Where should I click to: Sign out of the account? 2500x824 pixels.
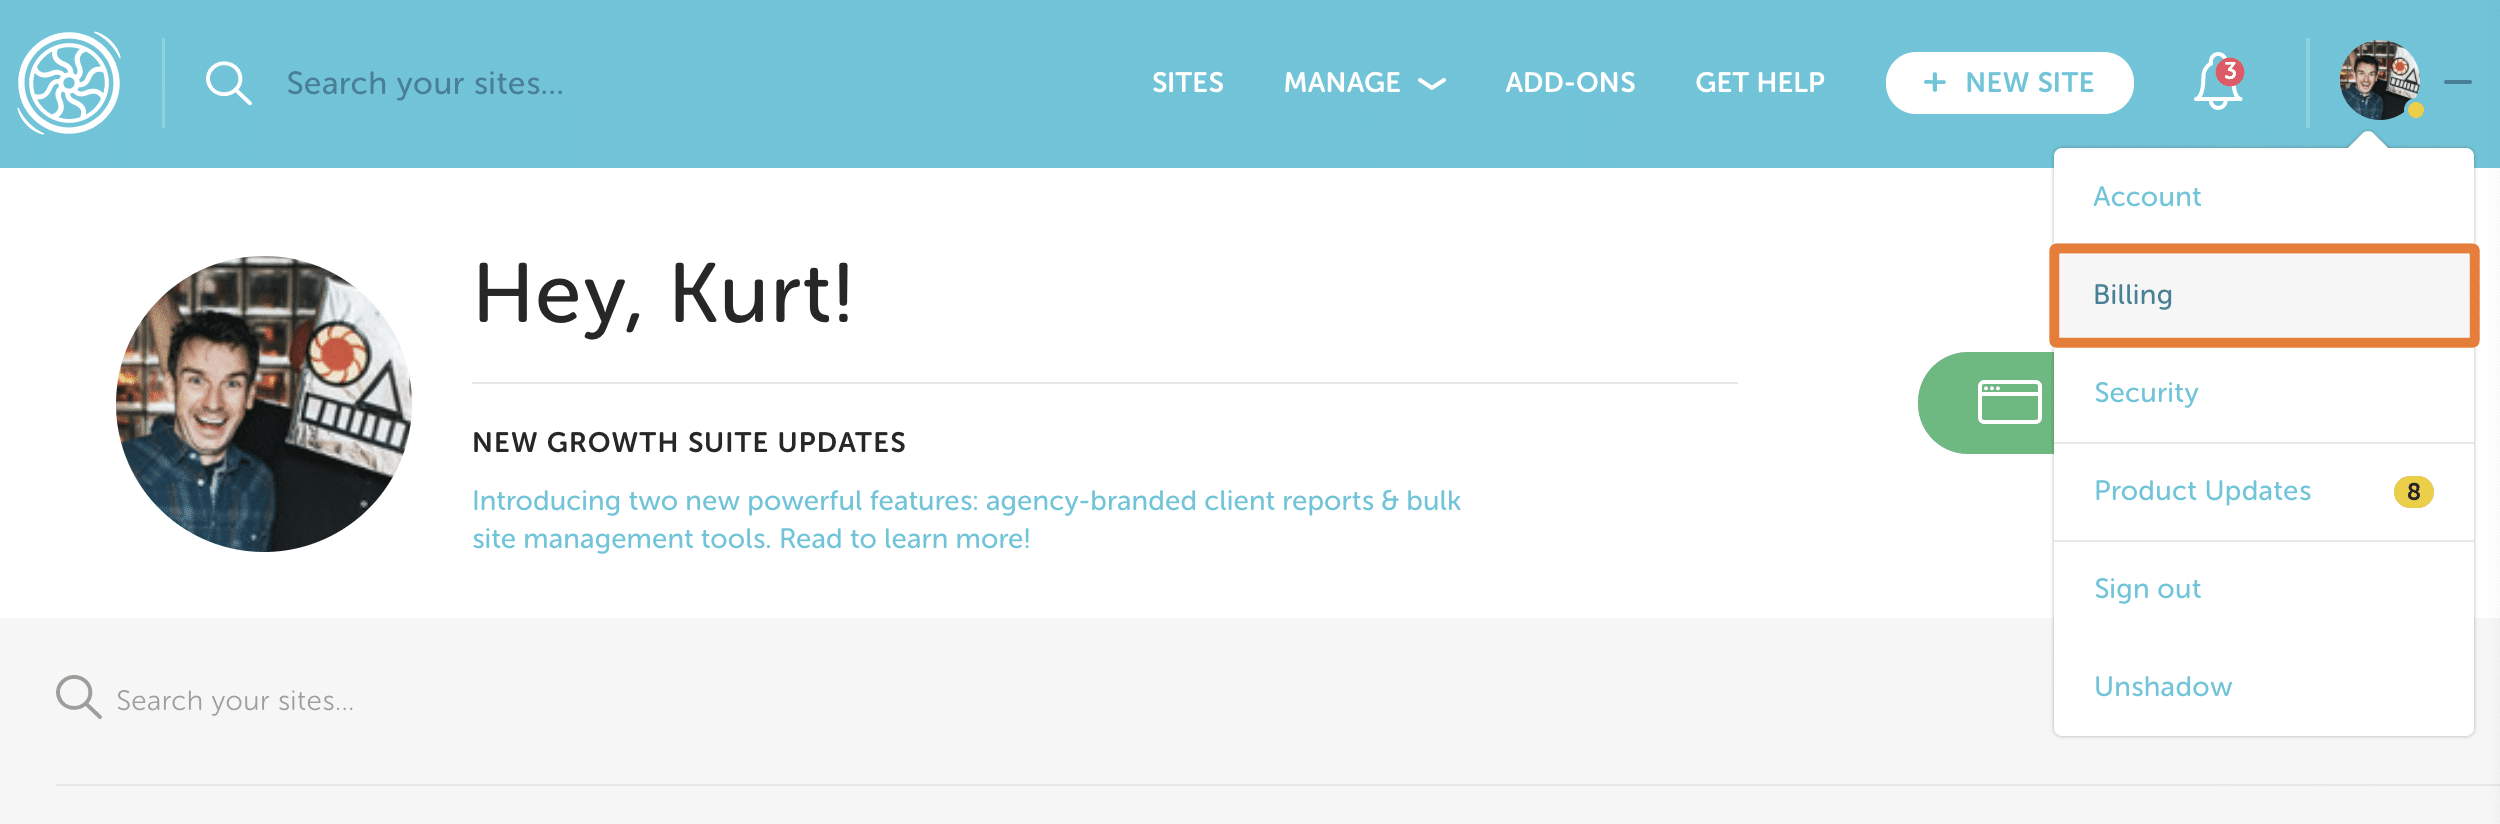coord(2147,589)
